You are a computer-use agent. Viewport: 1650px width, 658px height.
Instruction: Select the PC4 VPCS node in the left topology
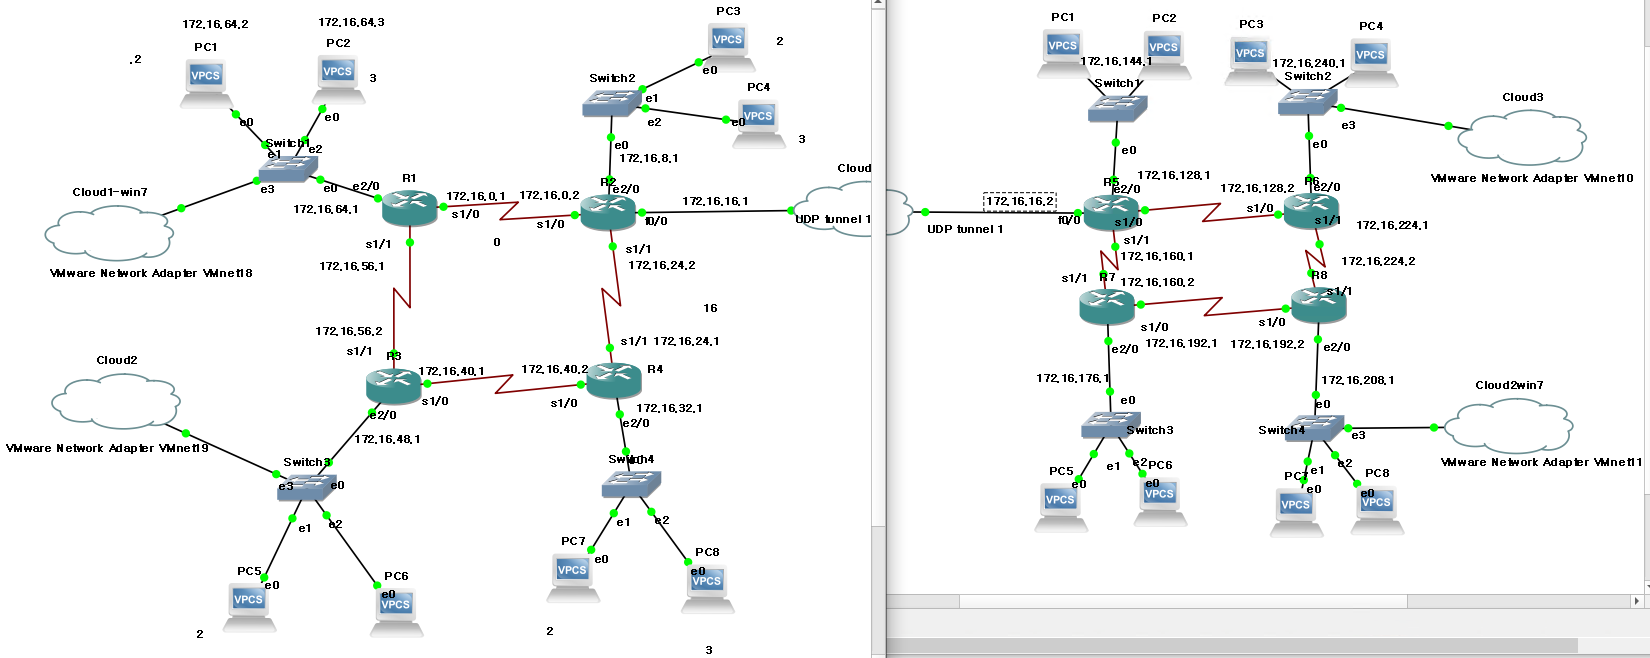pyautogui.click(x=759, y=124)
